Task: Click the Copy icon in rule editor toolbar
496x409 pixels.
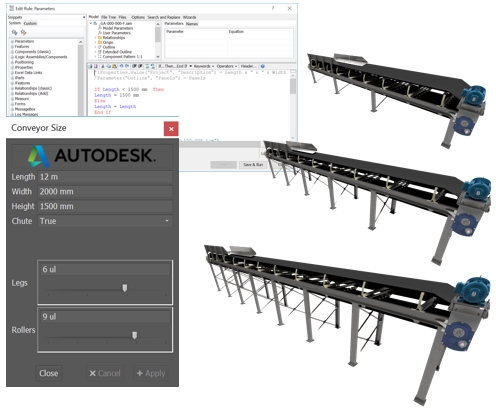Action: click(109, 66)
